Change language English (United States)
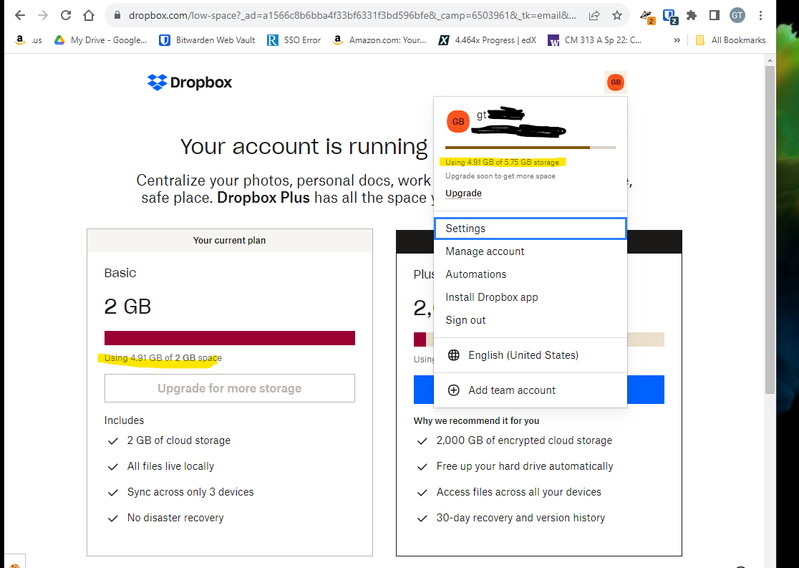Screen dimensions: 799x568 pyautogui.click(x=530, y=355)
